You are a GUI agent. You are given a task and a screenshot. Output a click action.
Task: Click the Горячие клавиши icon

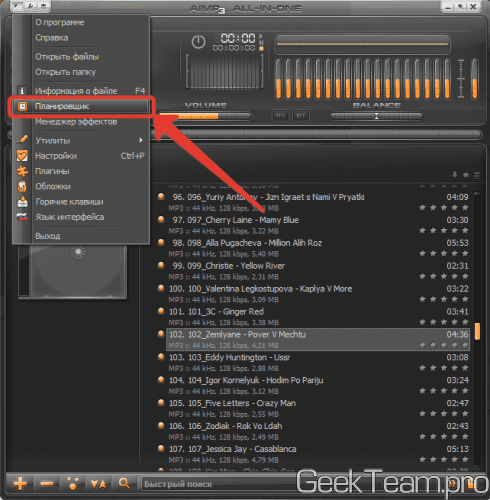point(22,202)
